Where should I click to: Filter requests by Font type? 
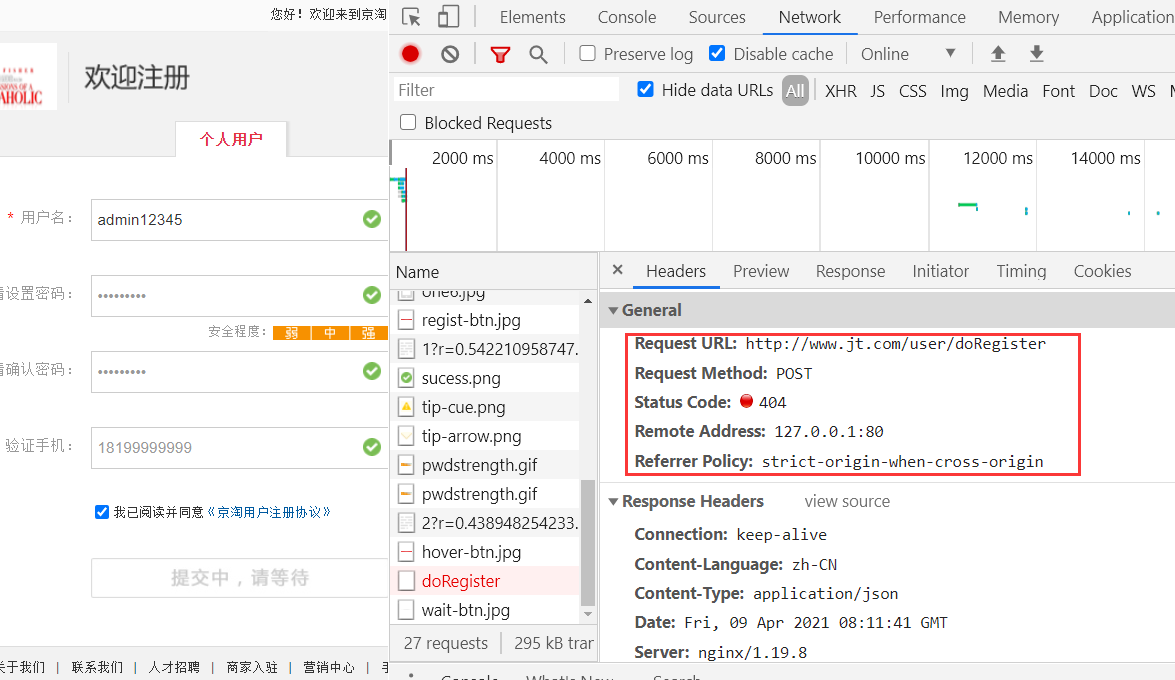(x=1058, y=91)
